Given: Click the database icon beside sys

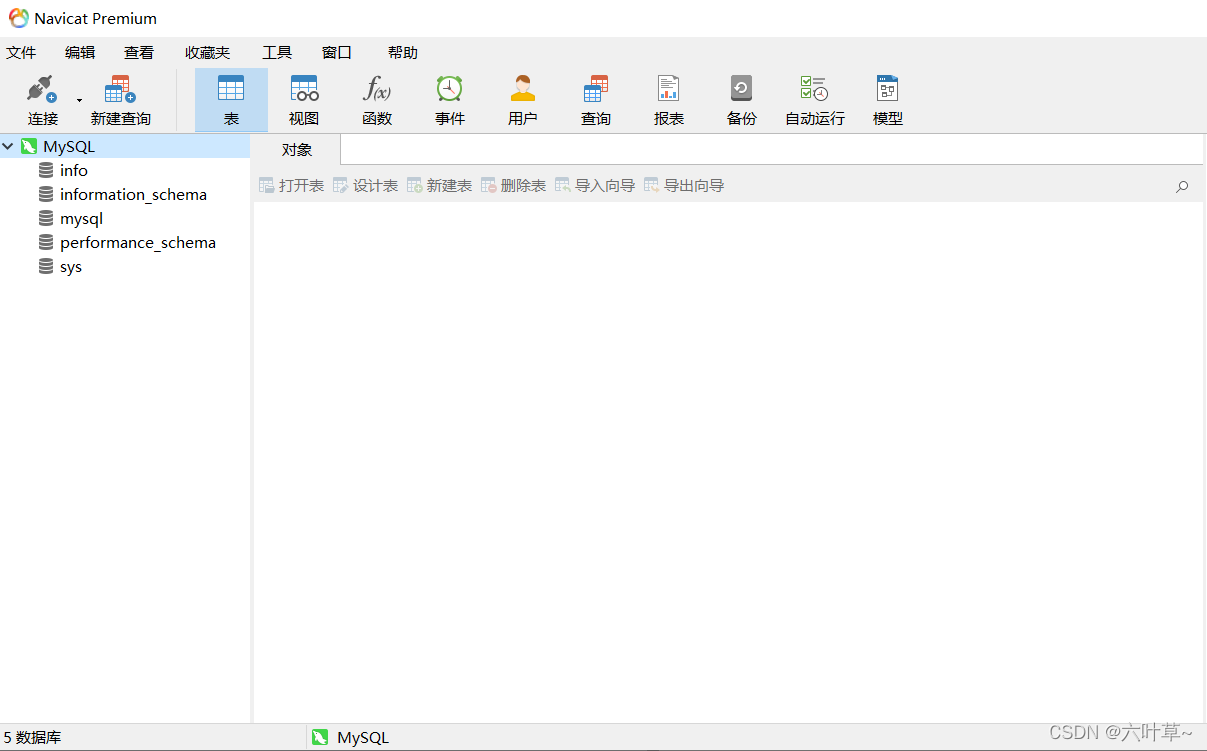Looking at the screenshot, I should 46,267.
